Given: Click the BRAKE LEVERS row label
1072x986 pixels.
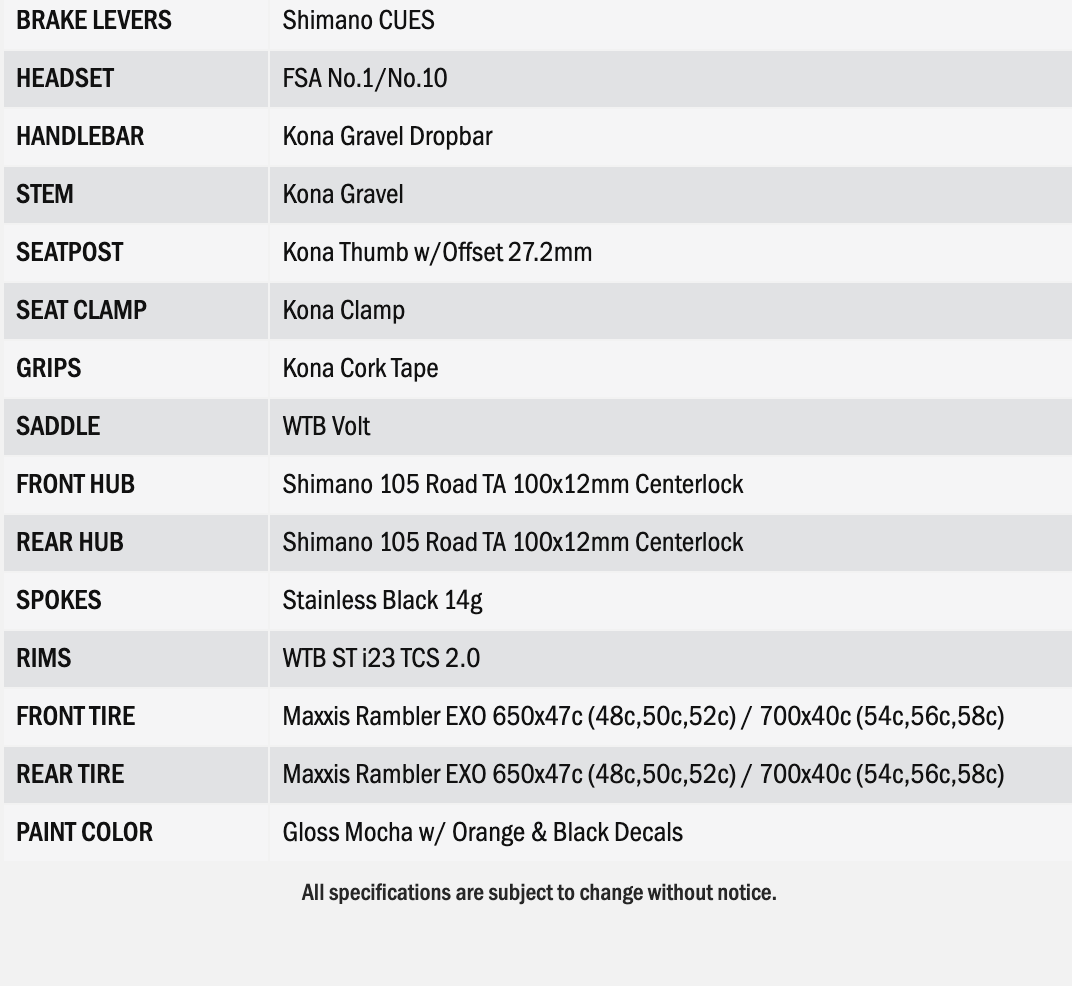Looking at the screenshot, I should [x=93, y=21].
